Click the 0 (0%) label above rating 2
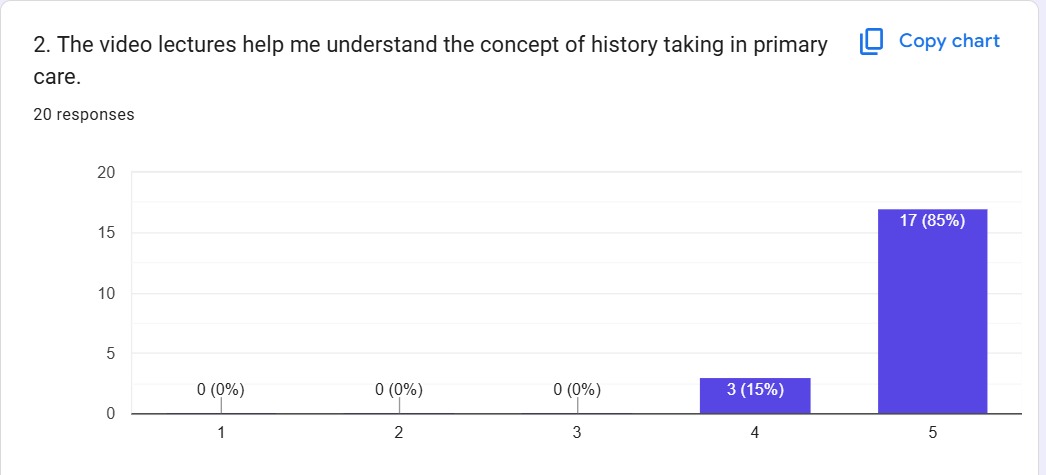This screenshot has width=1046, height=475. click(399, 390)
